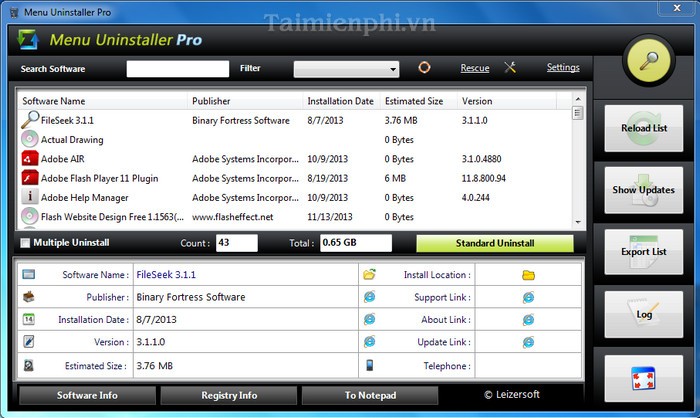
Task: Click the Total field showing 0.65 GB
Action: pos(356,243)
